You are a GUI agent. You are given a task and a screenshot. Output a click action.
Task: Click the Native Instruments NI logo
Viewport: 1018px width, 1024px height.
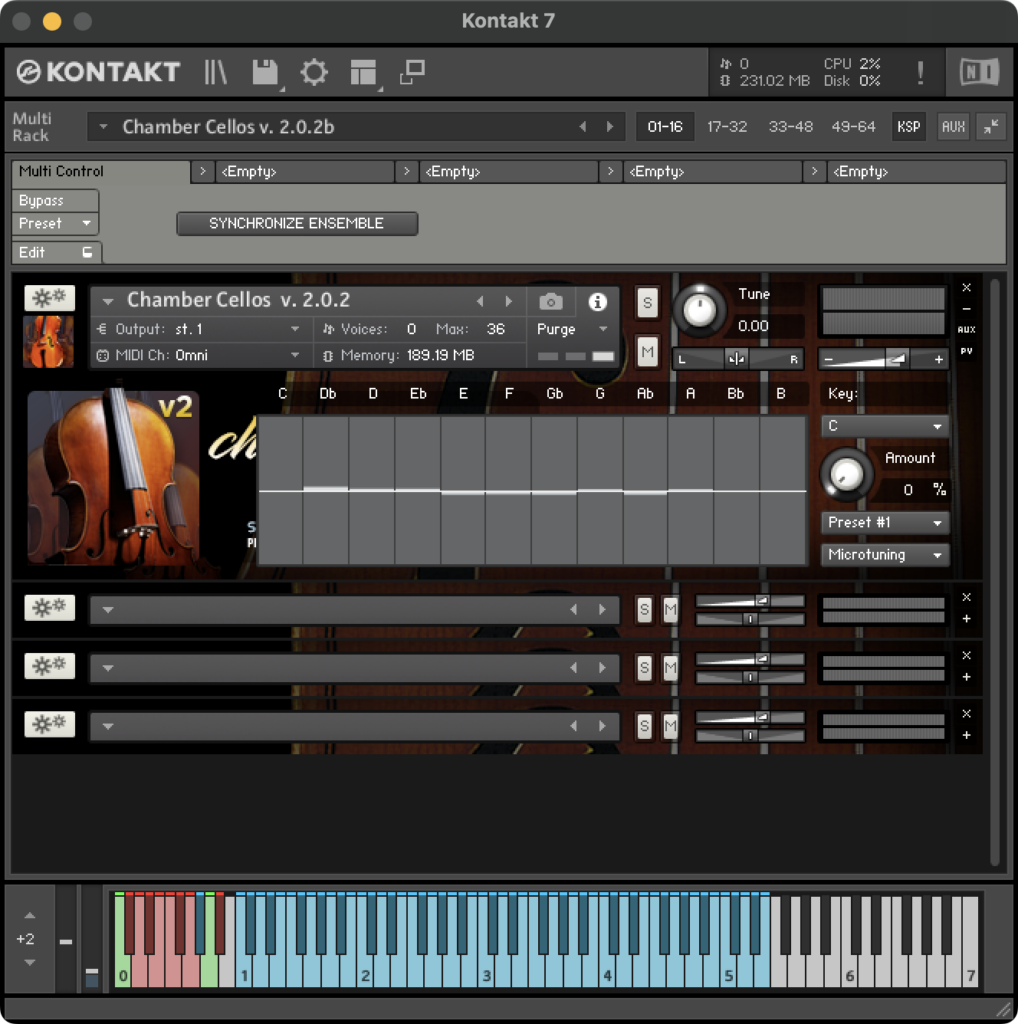979,72
